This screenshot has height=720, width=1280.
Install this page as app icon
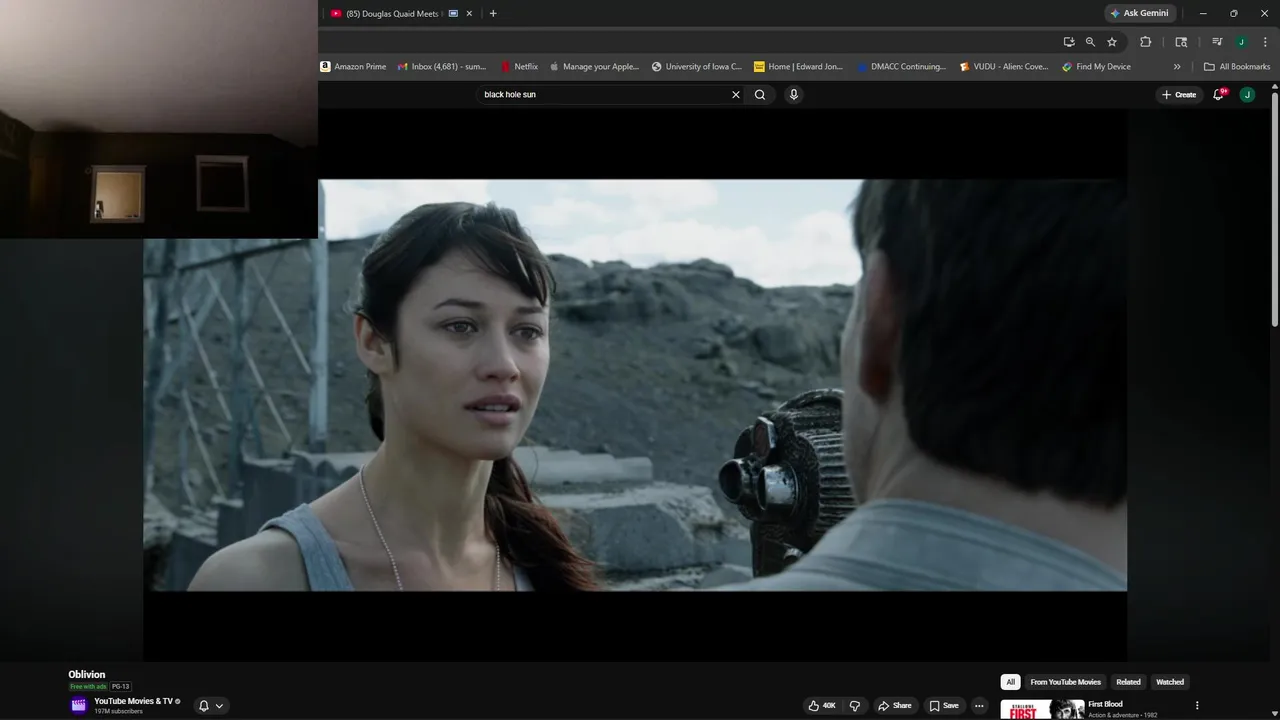[1069, 42]
